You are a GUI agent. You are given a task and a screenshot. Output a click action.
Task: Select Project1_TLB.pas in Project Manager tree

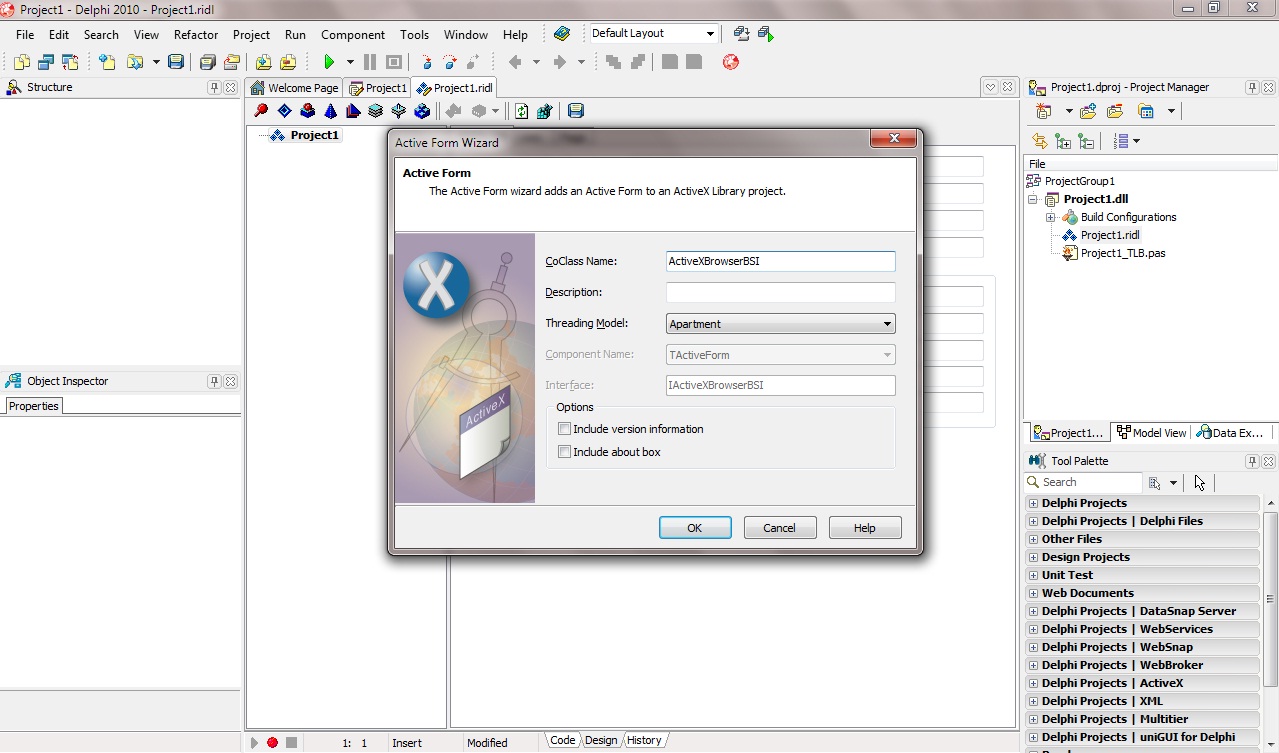(1123, 253)
